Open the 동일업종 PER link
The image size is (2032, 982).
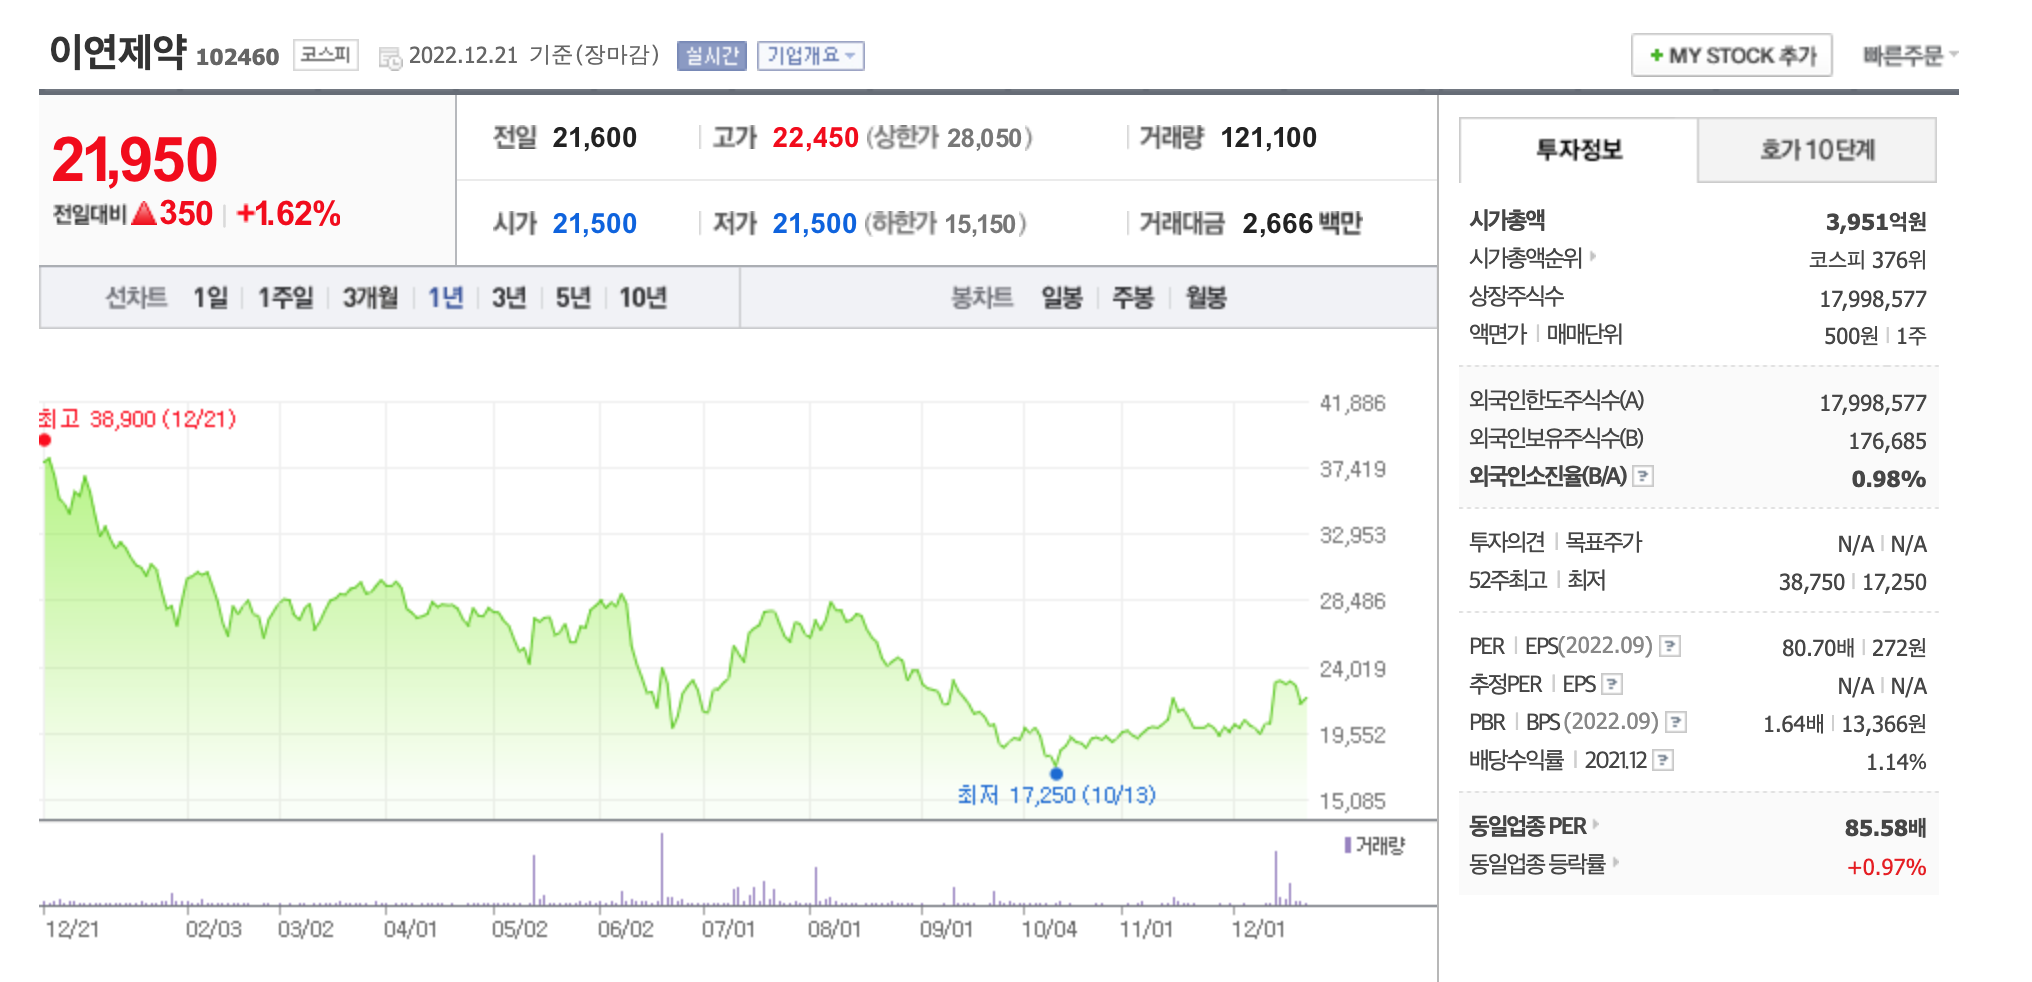(x=1527, y=826)
